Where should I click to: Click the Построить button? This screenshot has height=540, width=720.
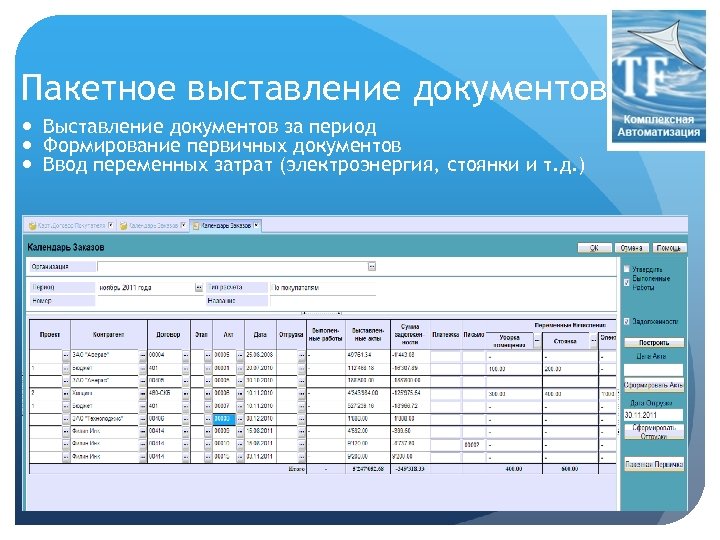coord(654,343)
